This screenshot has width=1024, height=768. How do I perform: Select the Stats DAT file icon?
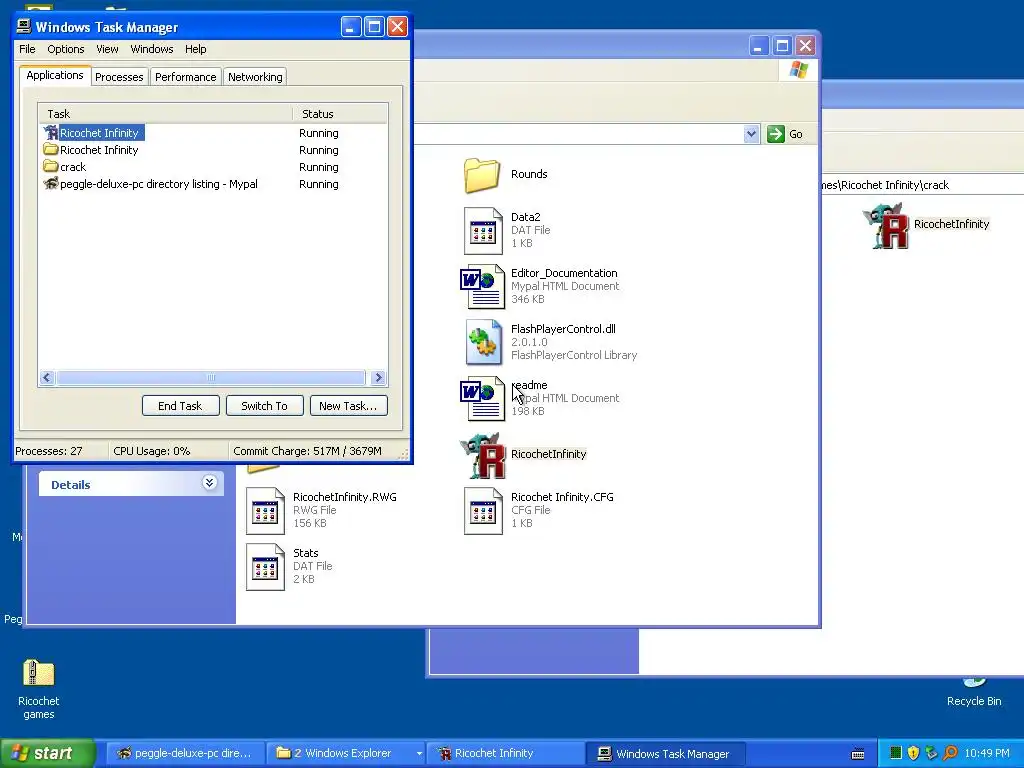tap(265, 567)
